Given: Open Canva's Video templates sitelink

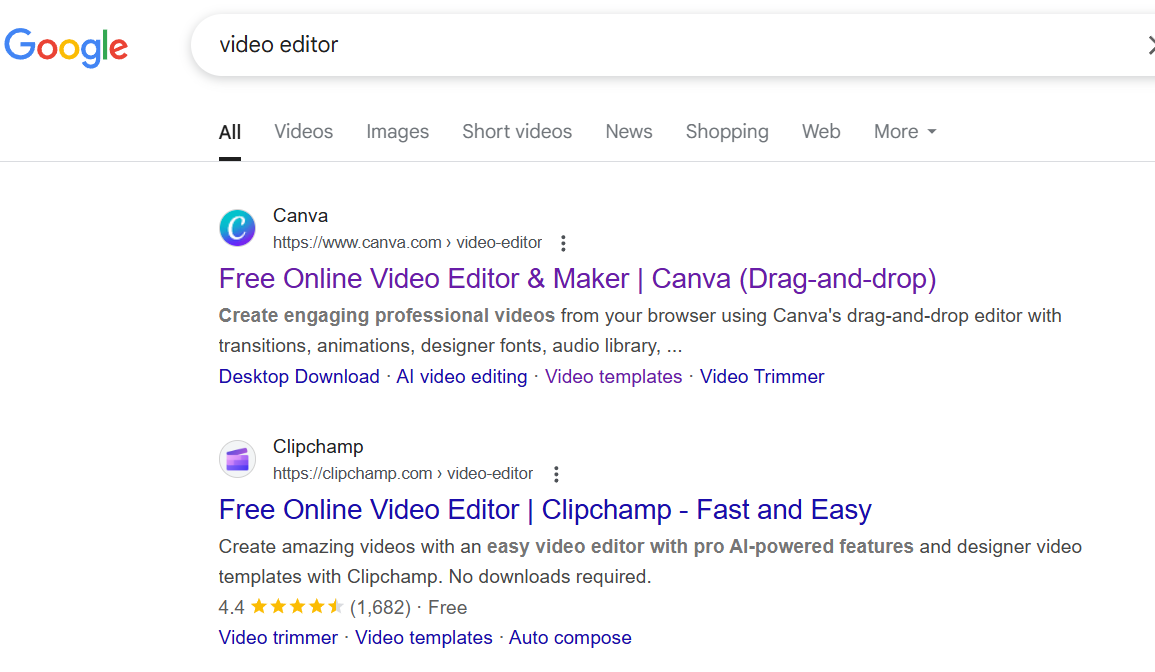Looking at the screenshot, I should [x=614, y=377].
